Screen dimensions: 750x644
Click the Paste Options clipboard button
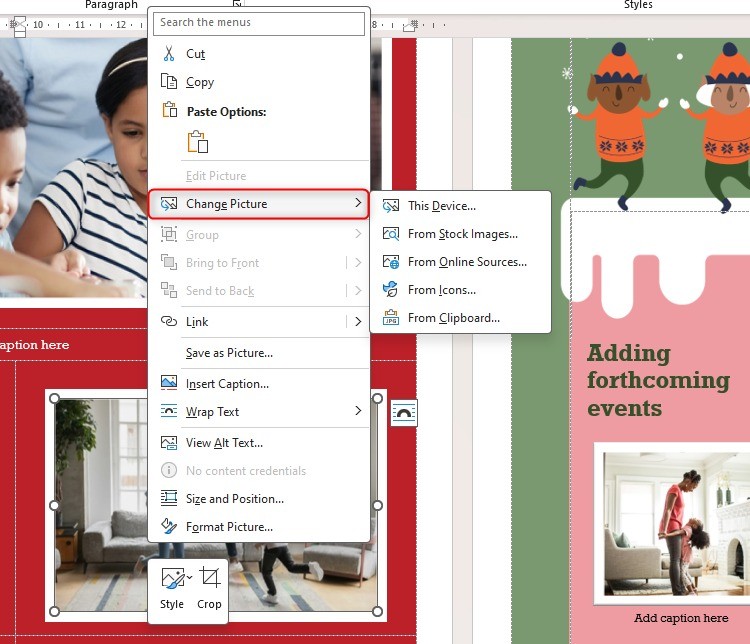(x=198, y=142)
